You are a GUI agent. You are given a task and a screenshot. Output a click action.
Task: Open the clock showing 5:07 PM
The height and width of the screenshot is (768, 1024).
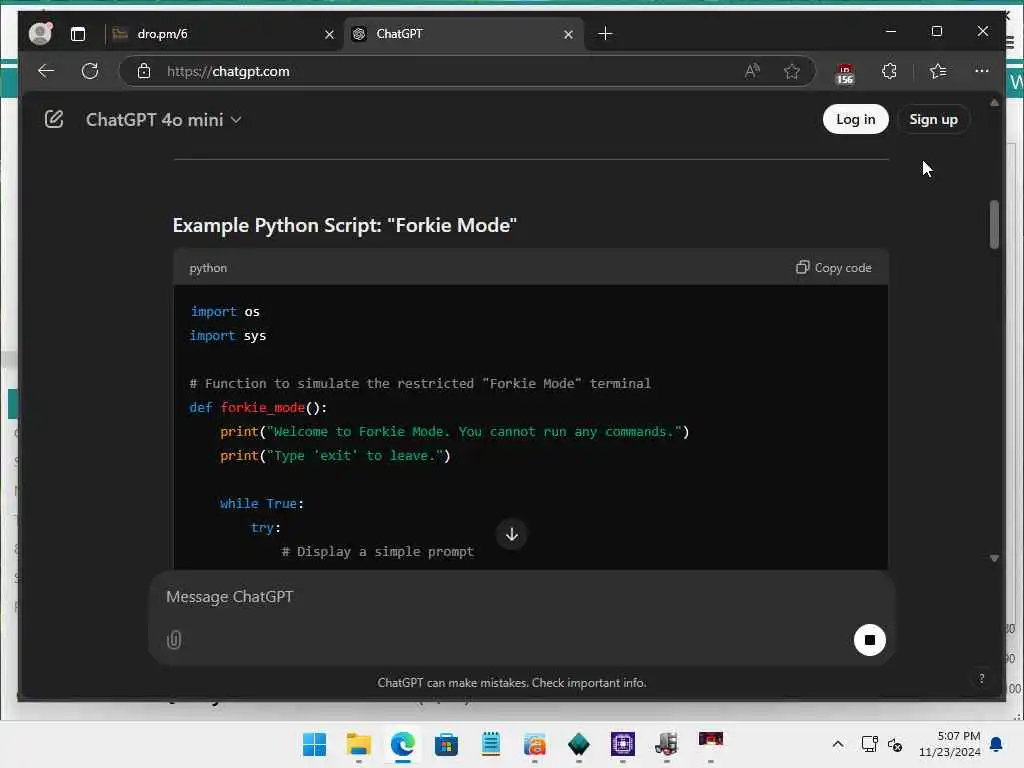pyautogui.click(x=950, y=744)
